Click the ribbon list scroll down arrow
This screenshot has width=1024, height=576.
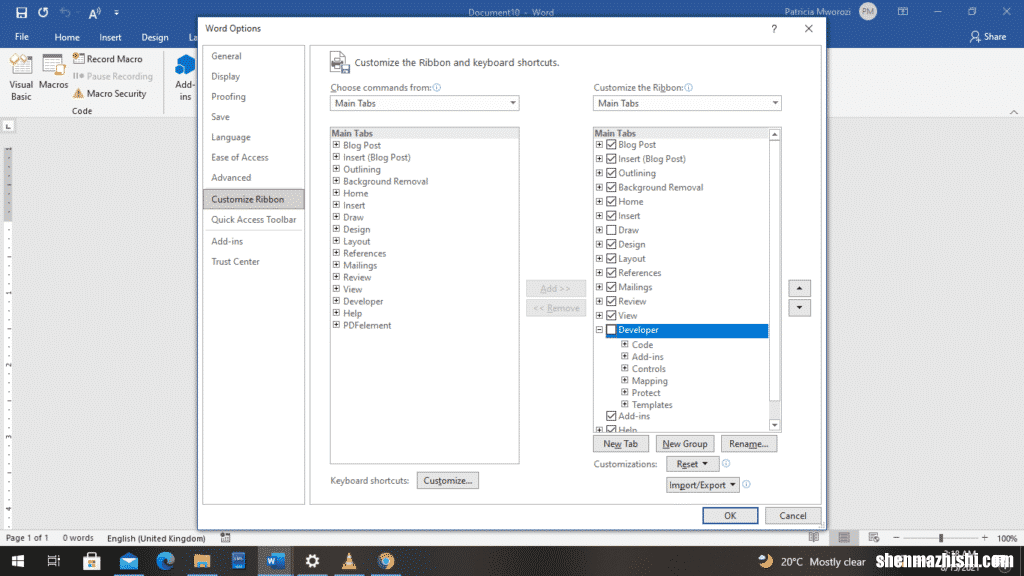[x=775, y=425]
